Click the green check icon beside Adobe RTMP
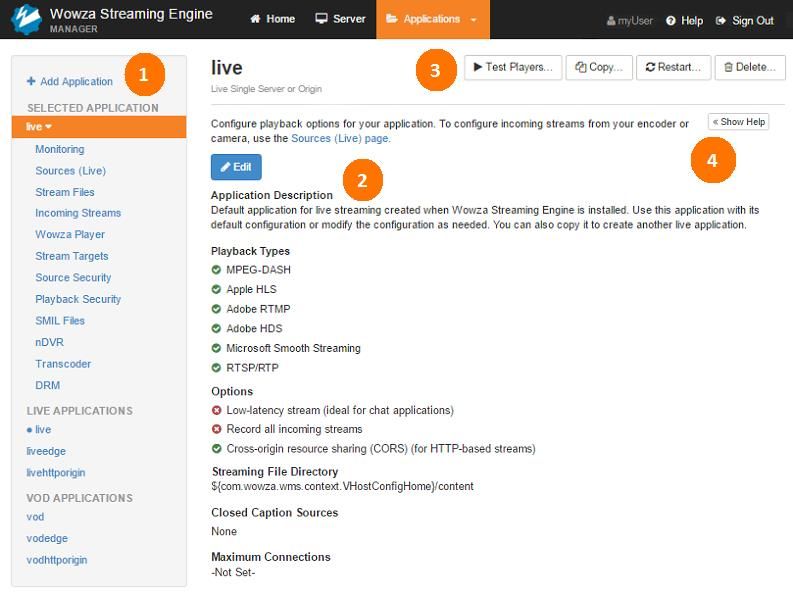 point(216,309)
